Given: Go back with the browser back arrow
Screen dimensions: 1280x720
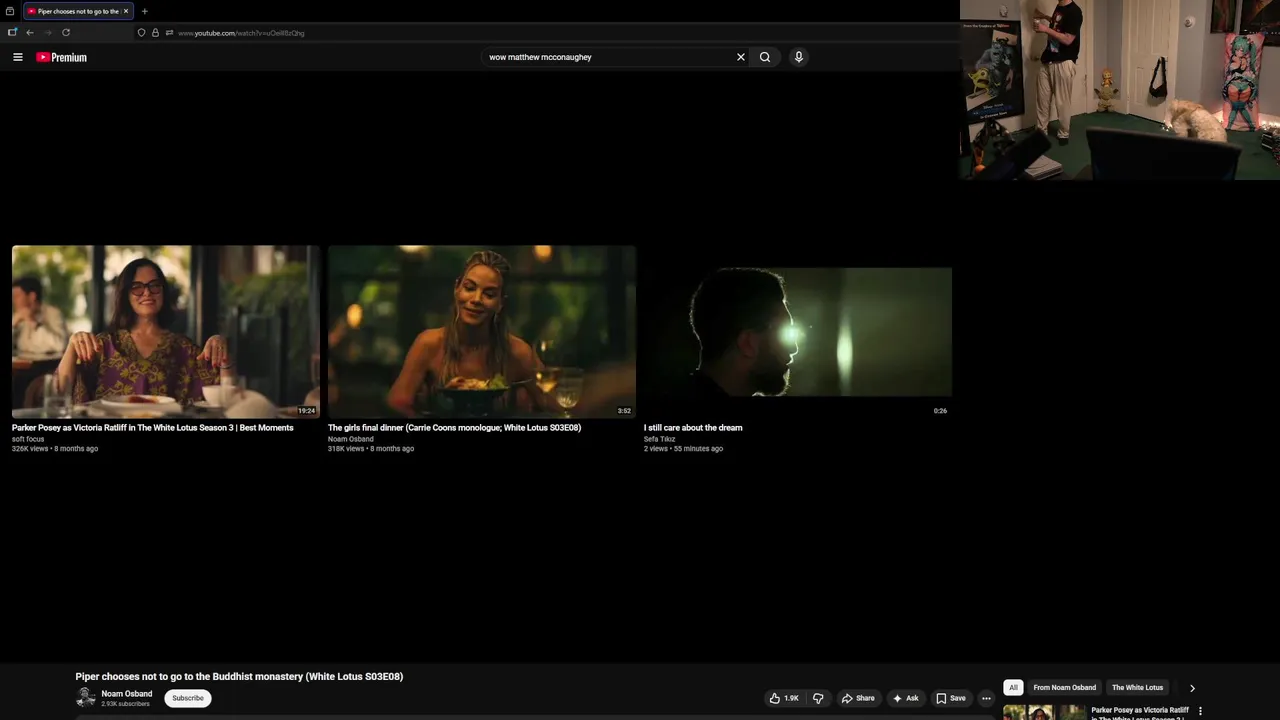Looking at the screenshot, I should pos(30,33).
